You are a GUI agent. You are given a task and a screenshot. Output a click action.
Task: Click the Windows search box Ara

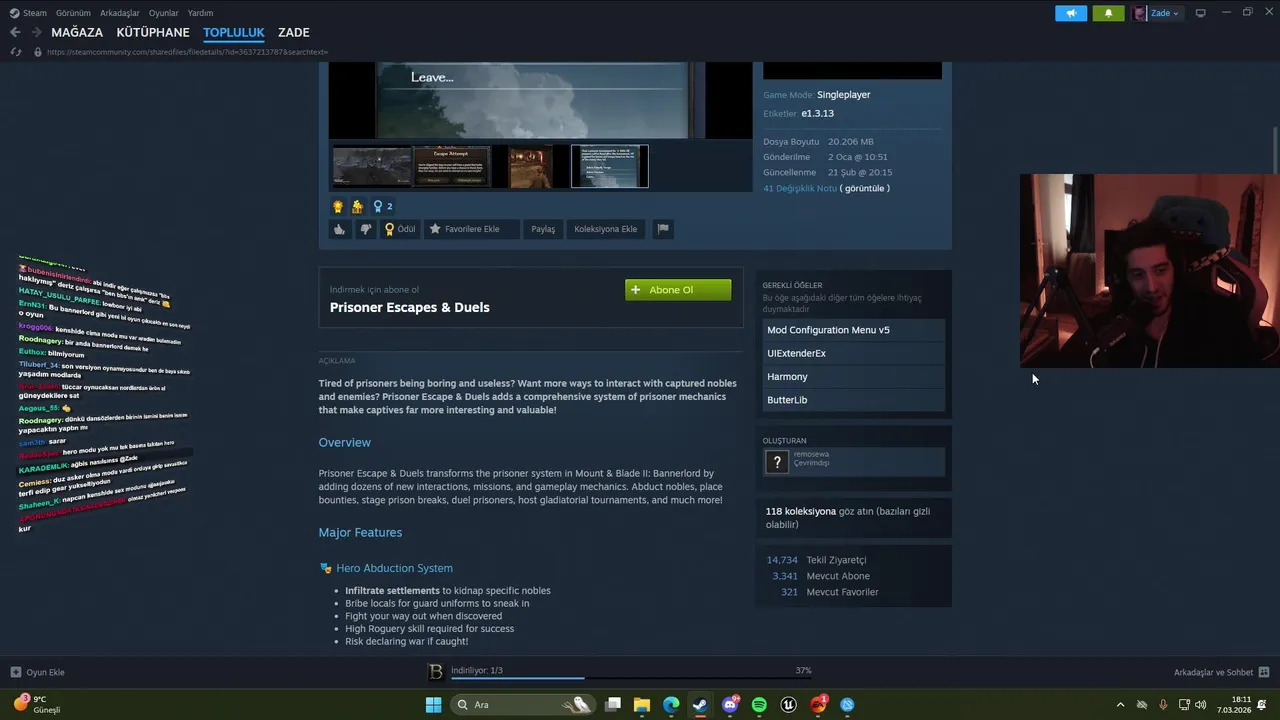pyautogui.click(x=523, y=704)
